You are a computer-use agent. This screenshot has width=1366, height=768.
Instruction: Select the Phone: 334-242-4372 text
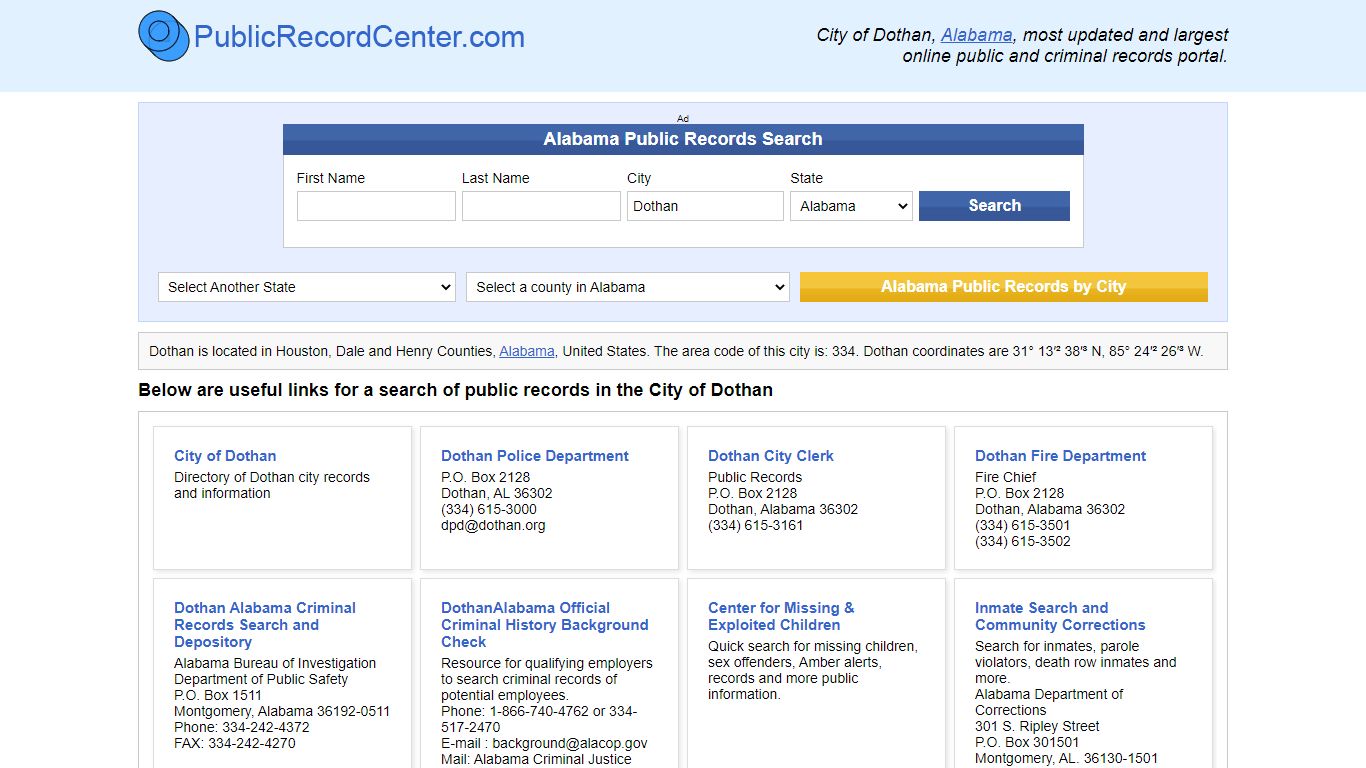[241, 727]
